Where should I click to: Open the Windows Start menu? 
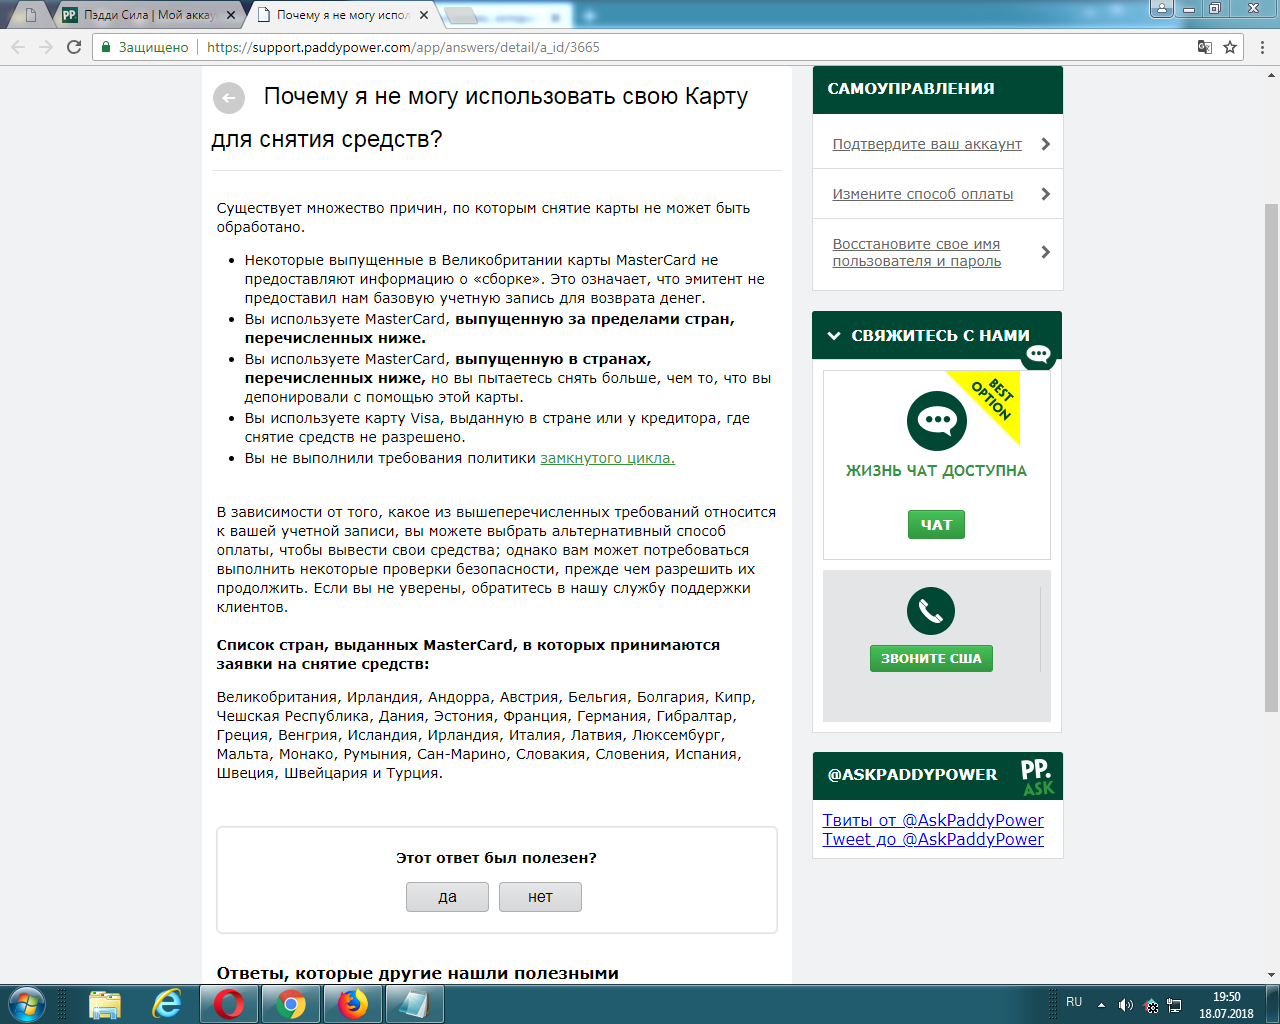click(x=26, y=1004)
